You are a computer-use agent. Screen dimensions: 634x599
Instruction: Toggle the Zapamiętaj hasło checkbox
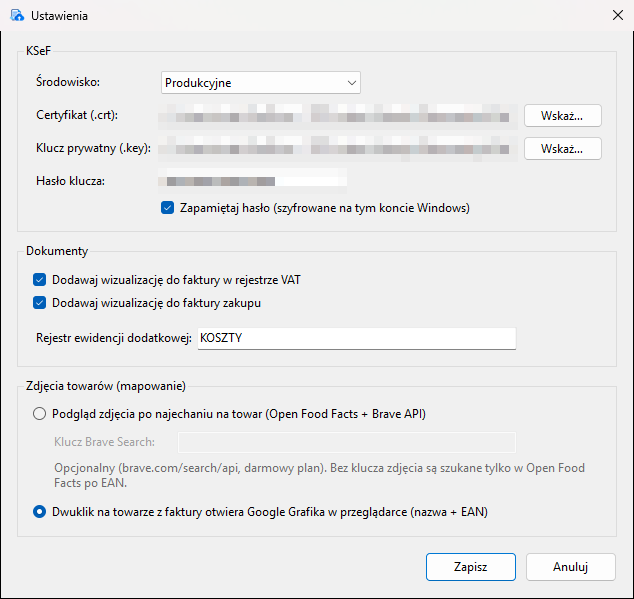coord(167,208)
